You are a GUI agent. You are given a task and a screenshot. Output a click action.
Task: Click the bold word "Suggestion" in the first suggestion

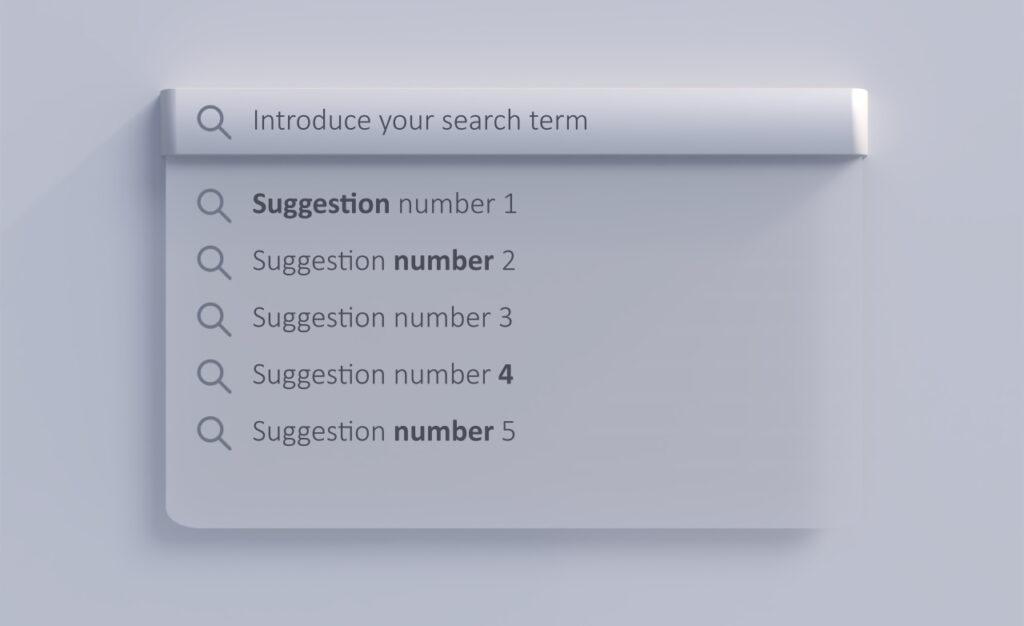tap(320, 205)
